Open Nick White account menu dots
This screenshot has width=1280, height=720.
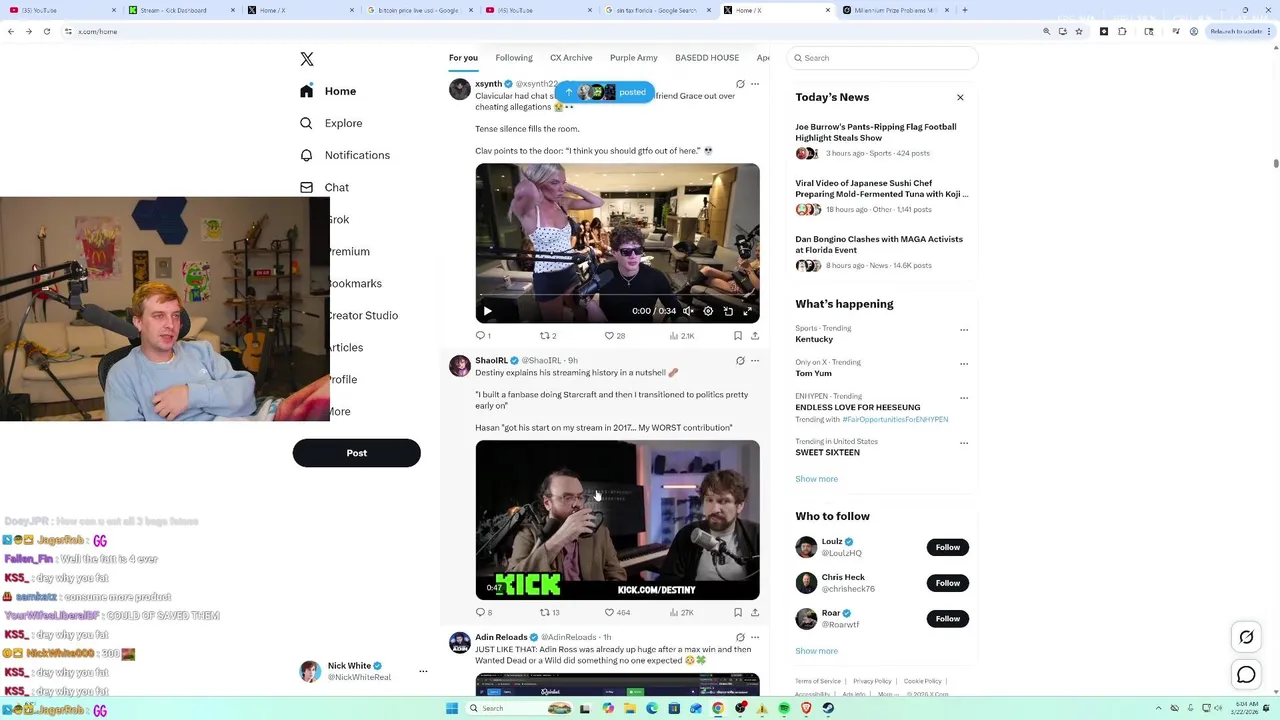423,671
